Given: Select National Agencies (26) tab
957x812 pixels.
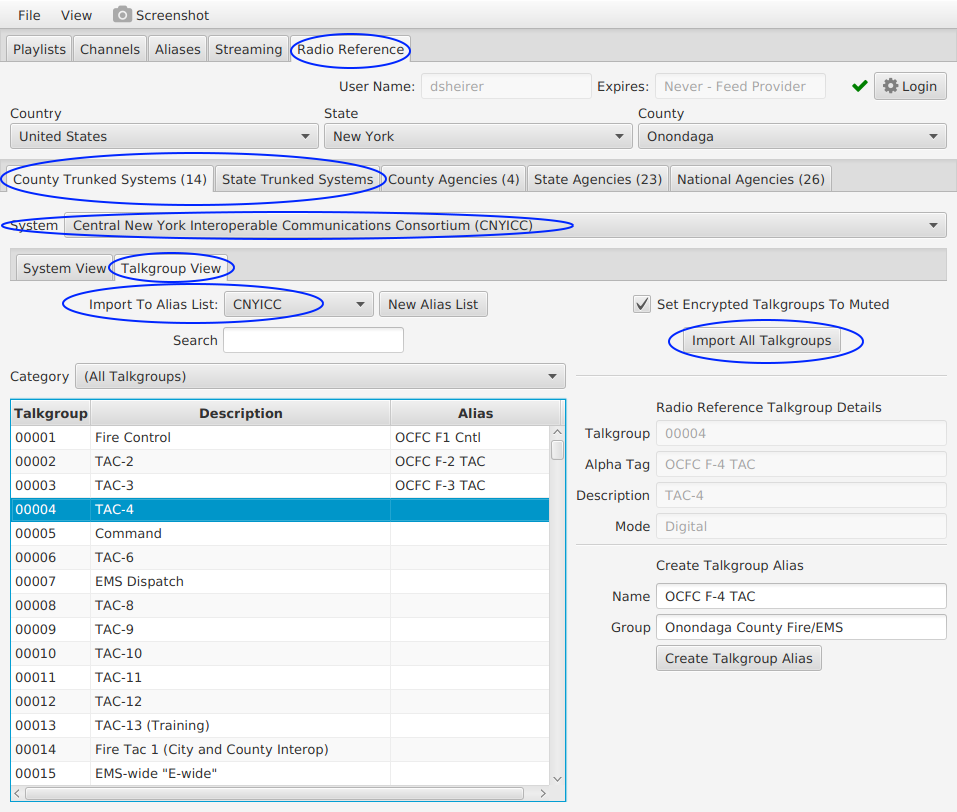Looking at the screenshot, I should [x=751, y=179].
